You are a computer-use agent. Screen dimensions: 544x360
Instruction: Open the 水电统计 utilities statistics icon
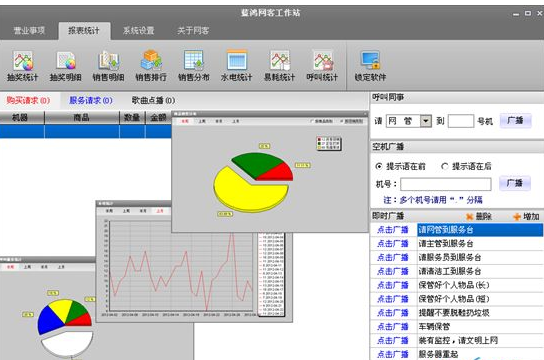coord(237,66)
